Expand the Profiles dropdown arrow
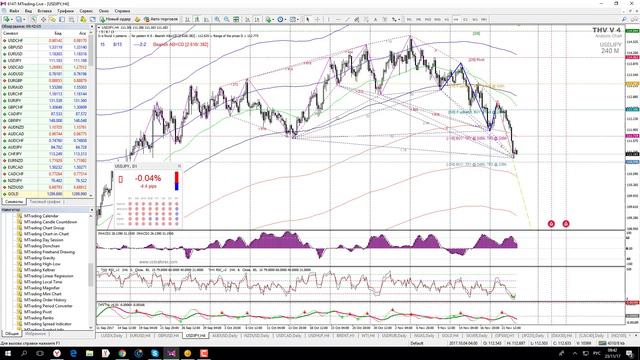This screenshot has width=640, height=360. tap(24, 19)
